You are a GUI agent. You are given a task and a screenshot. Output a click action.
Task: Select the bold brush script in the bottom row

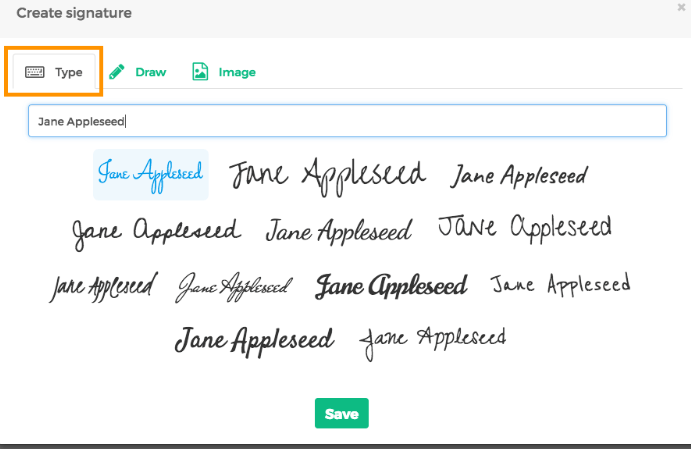tap(254, 340)
